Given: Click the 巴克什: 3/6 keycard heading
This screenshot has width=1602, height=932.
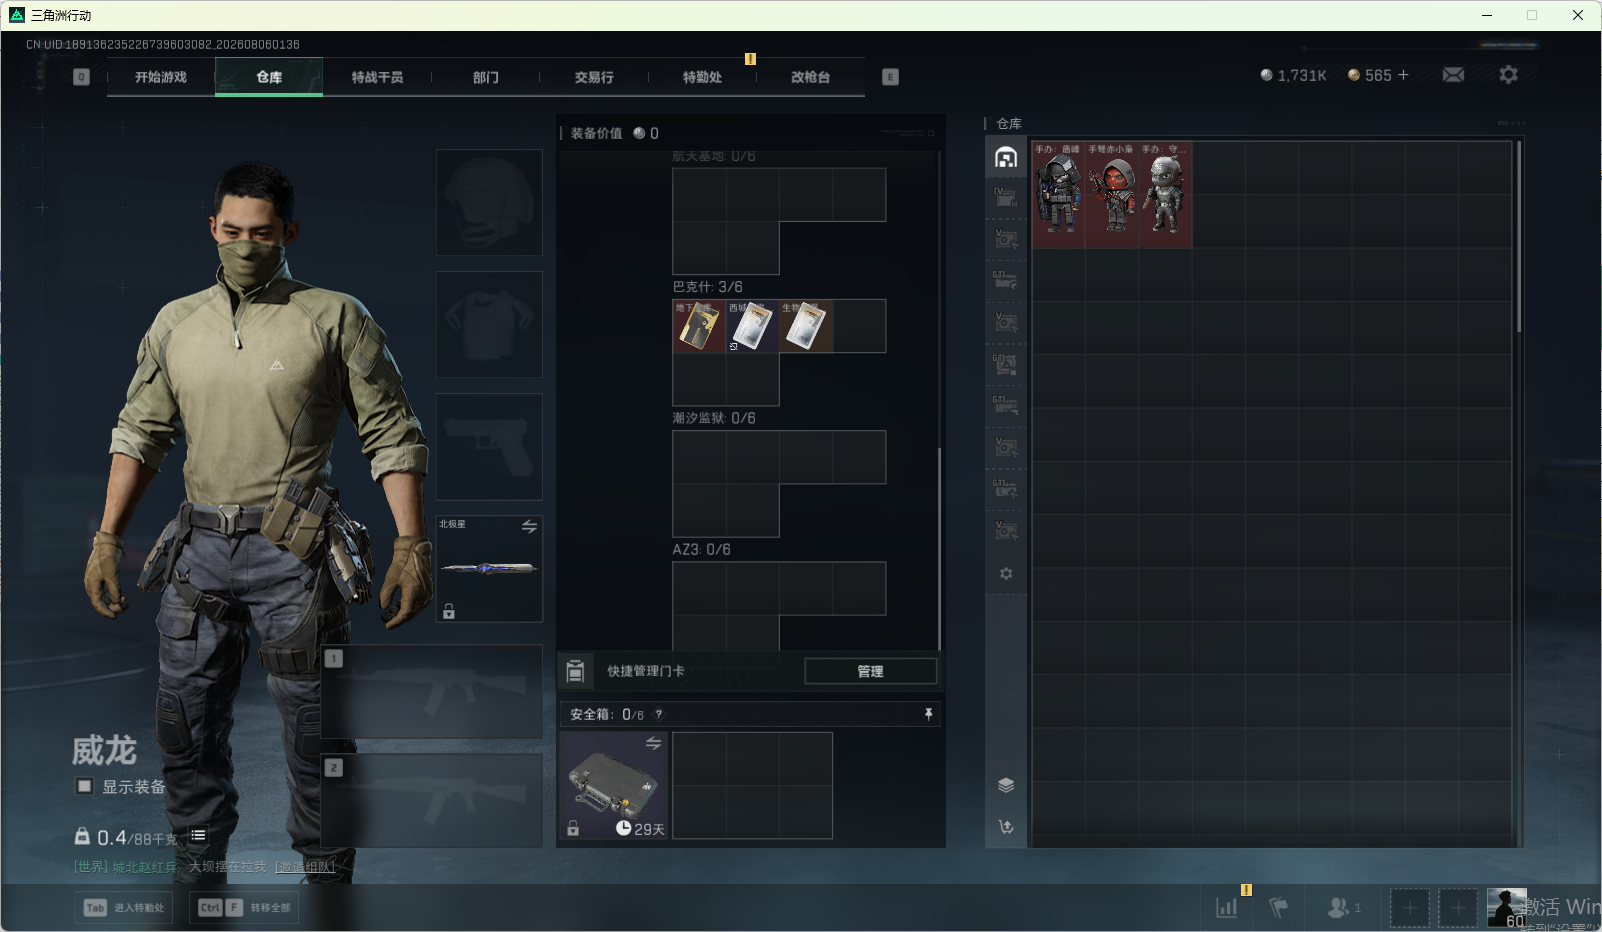Looking at the screenshot, I should click(707, 287).
